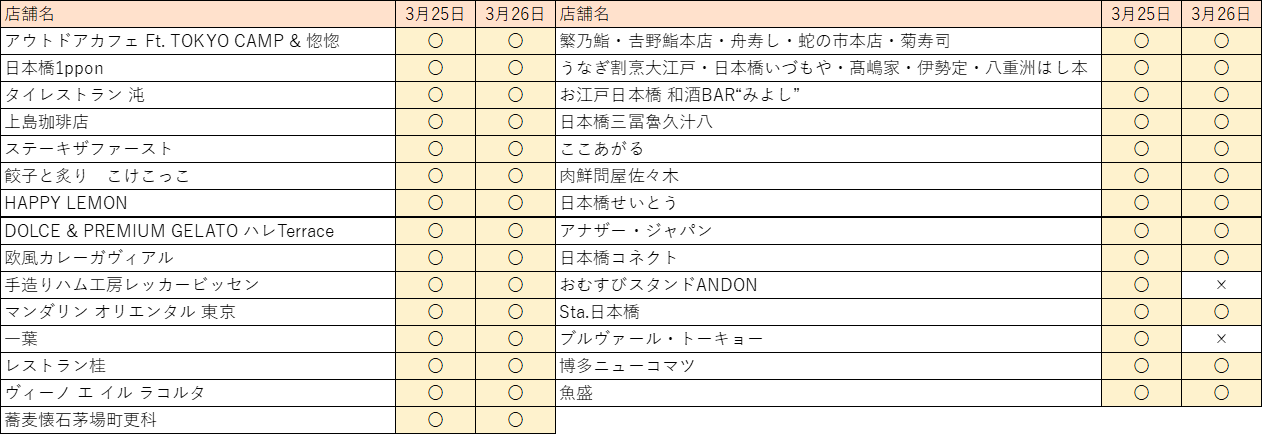Click the 日本橋1ppon store name cell

[x=199, y=68]
